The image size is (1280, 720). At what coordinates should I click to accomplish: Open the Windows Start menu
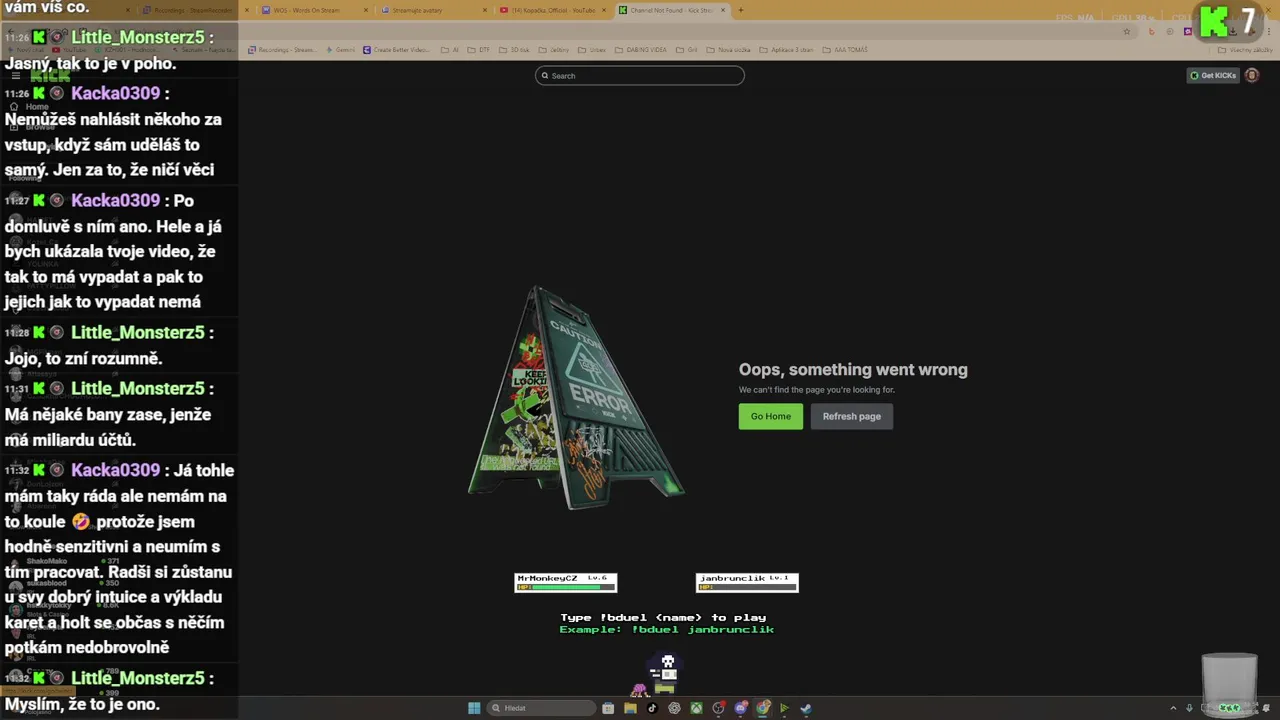(474, 708)
